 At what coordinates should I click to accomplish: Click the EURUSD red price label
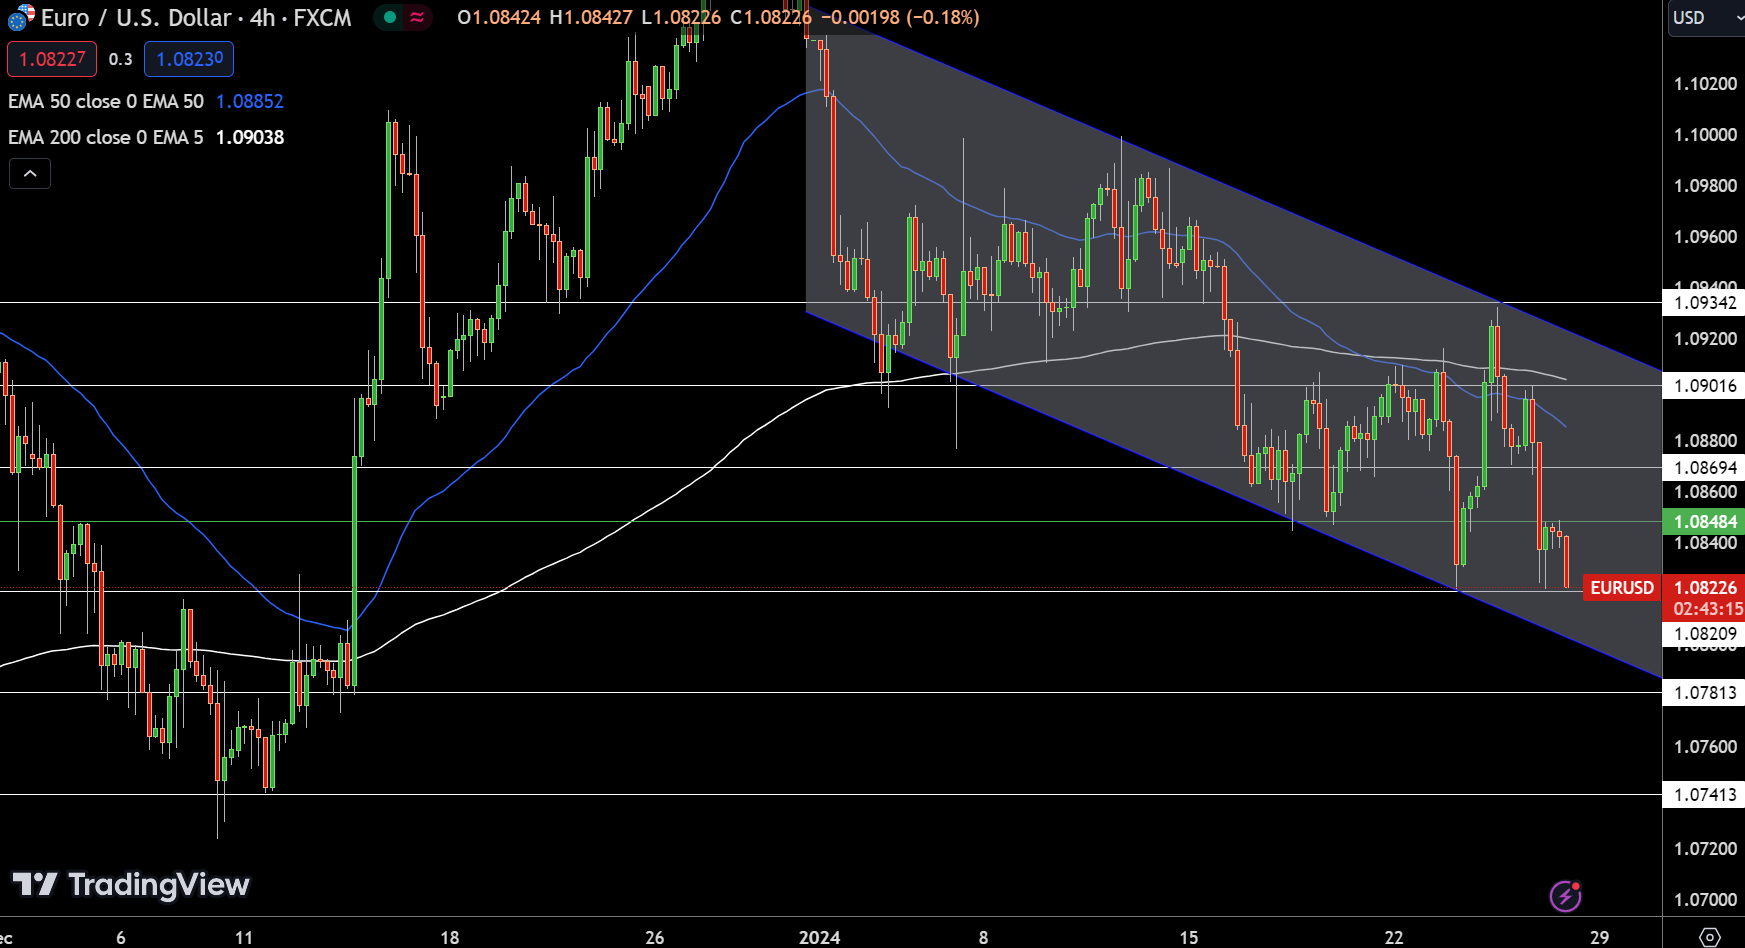pos(1622,587)
